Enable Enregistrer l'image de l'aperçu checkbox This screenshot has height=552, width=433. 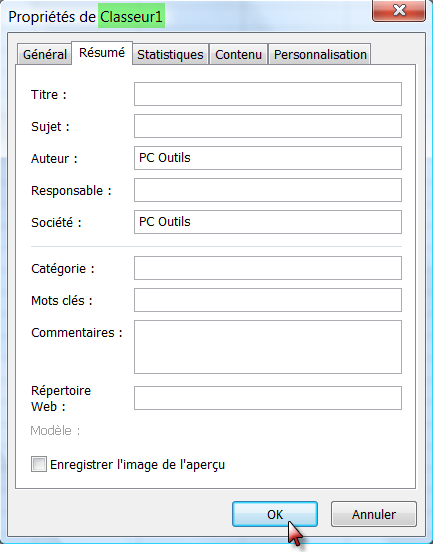39,464
